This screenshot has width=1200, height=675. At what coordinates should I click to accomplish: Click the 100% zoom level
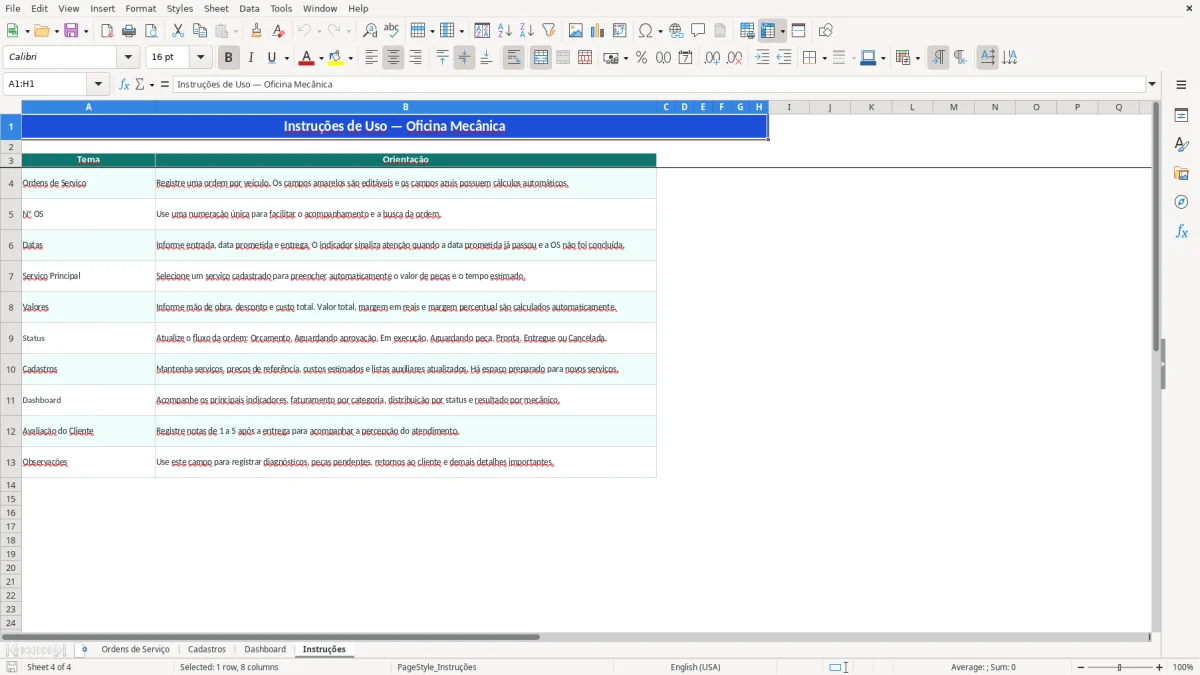(1183, 667)
